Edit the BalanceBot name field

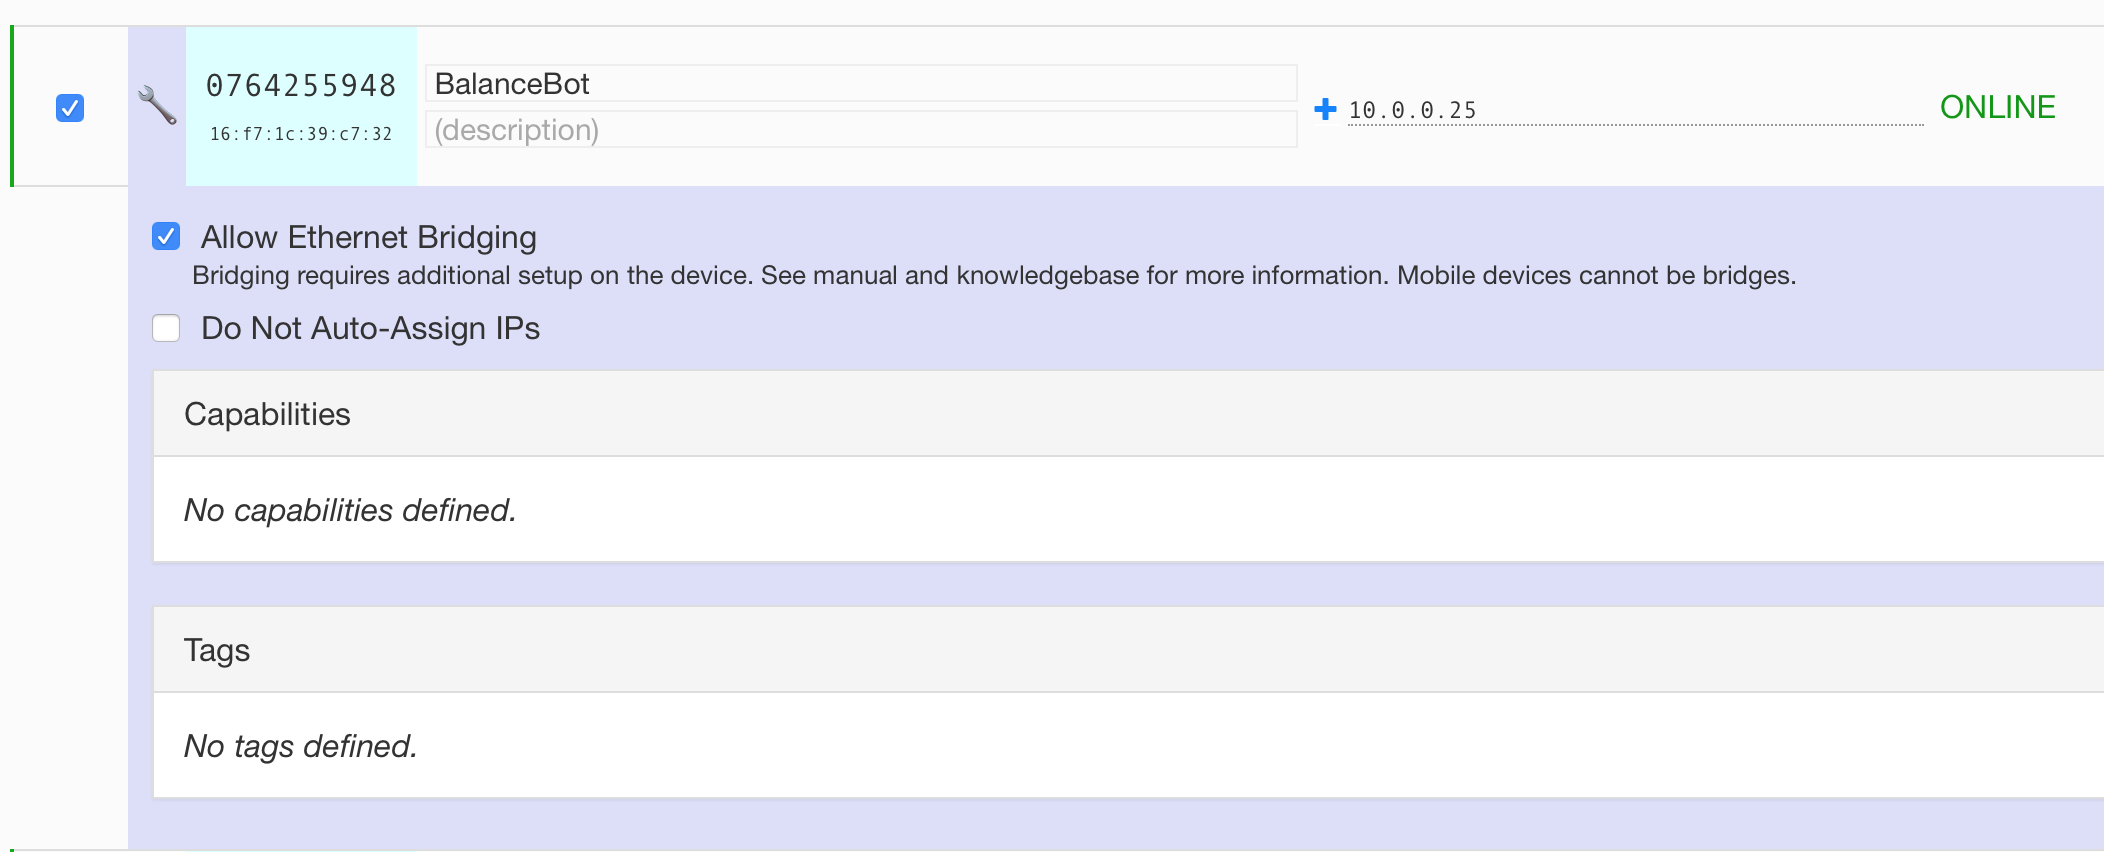861,84
